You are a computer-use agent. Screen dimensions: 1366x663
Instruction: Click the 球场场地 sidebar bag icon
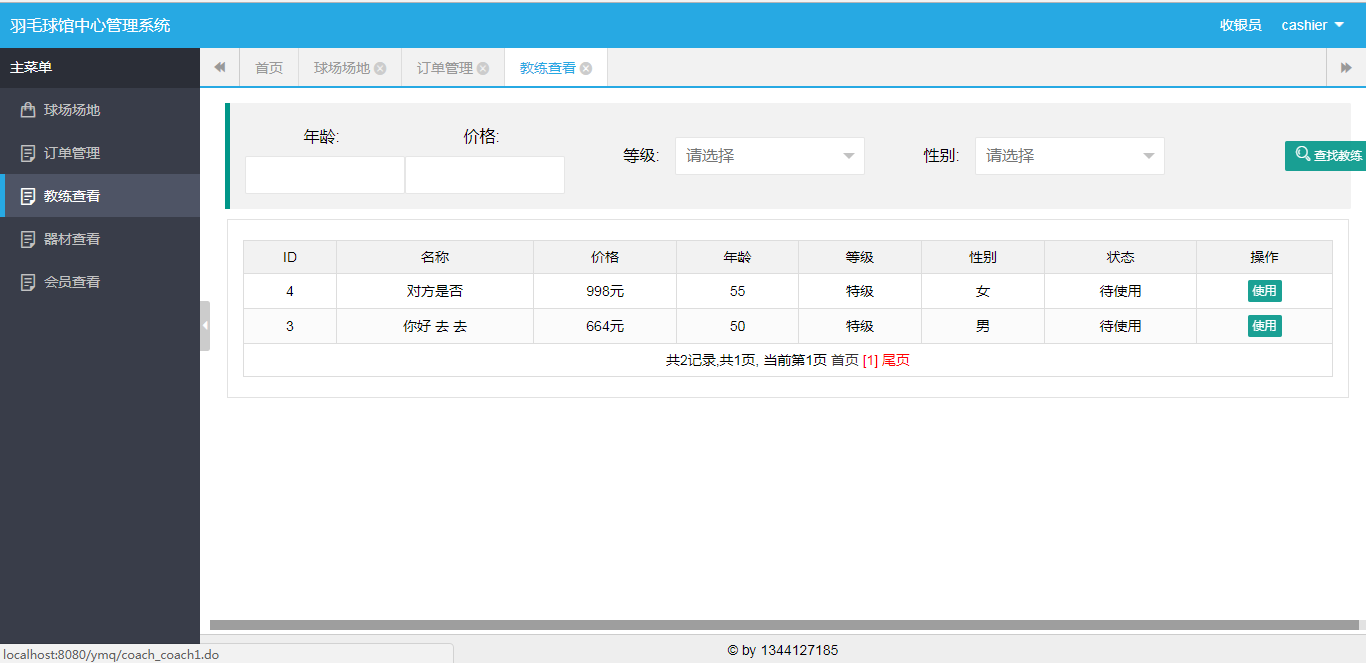pos(28,110)
